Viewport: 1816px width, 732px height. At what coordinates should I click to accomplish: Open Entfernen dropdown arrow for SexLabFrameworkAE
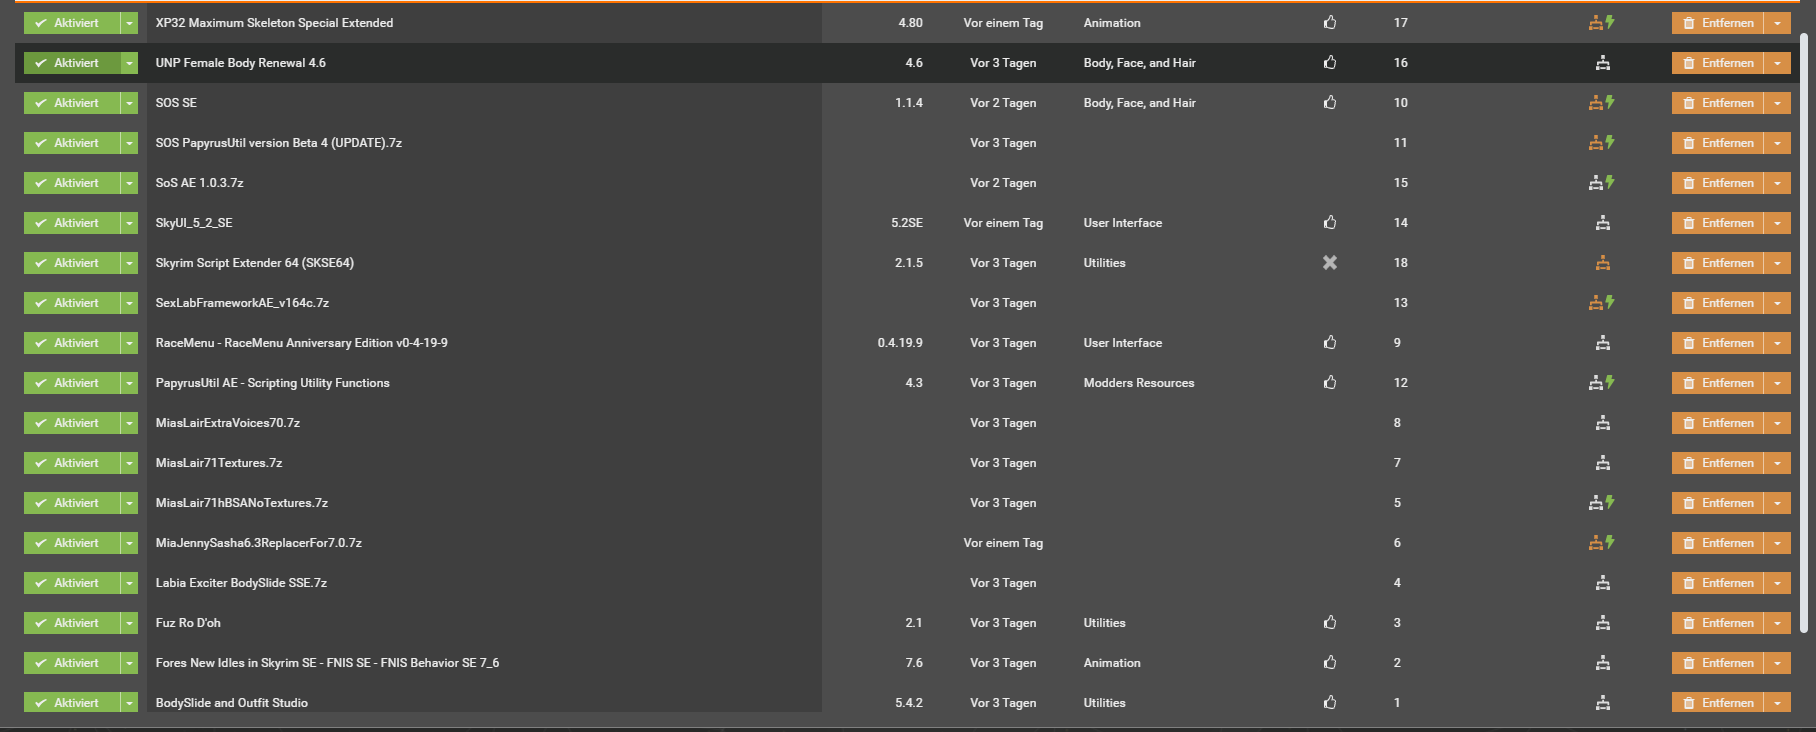click(1777, 303)
